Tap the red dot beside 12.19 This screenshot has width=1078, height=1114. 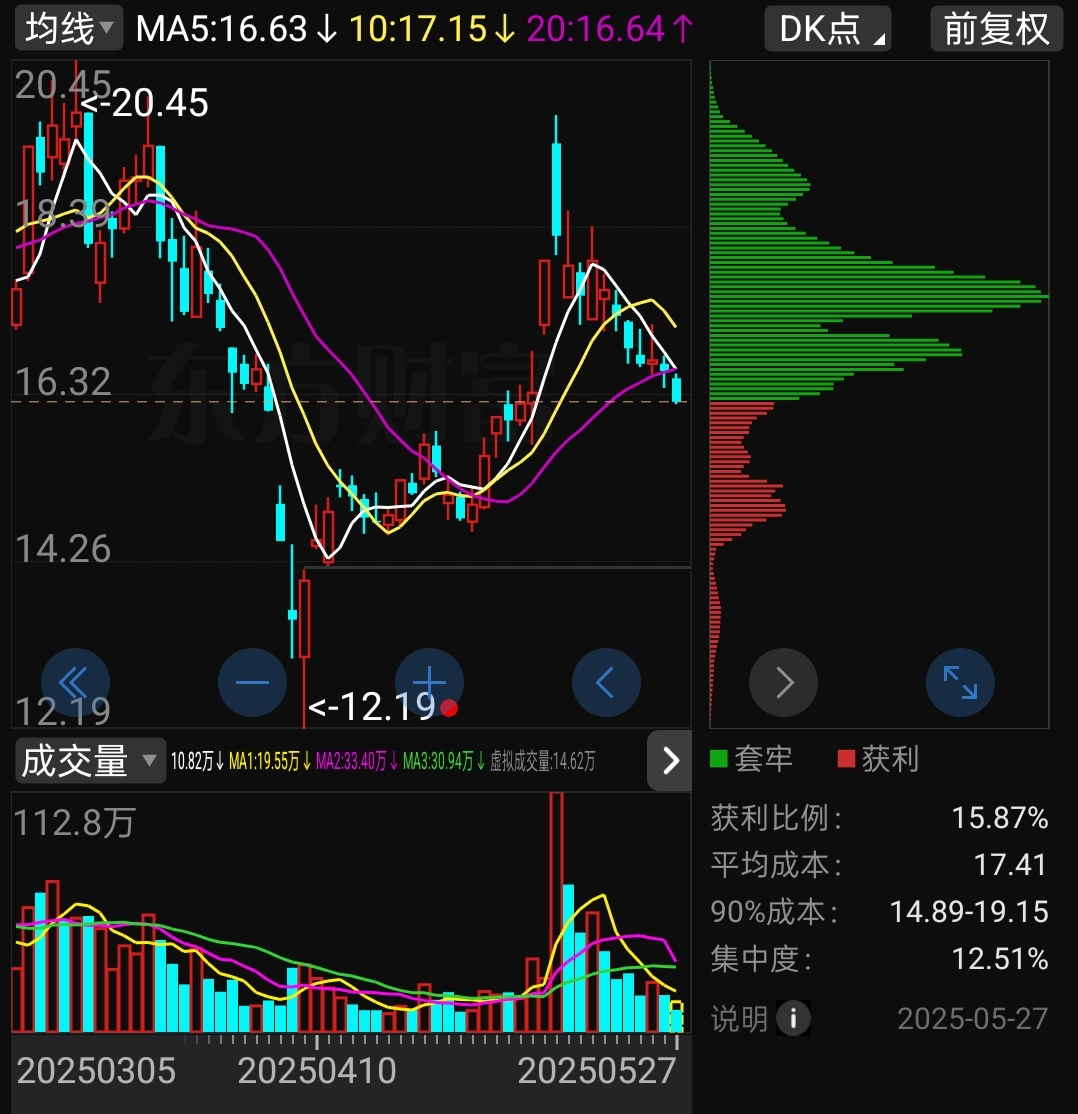click(449, 708)
